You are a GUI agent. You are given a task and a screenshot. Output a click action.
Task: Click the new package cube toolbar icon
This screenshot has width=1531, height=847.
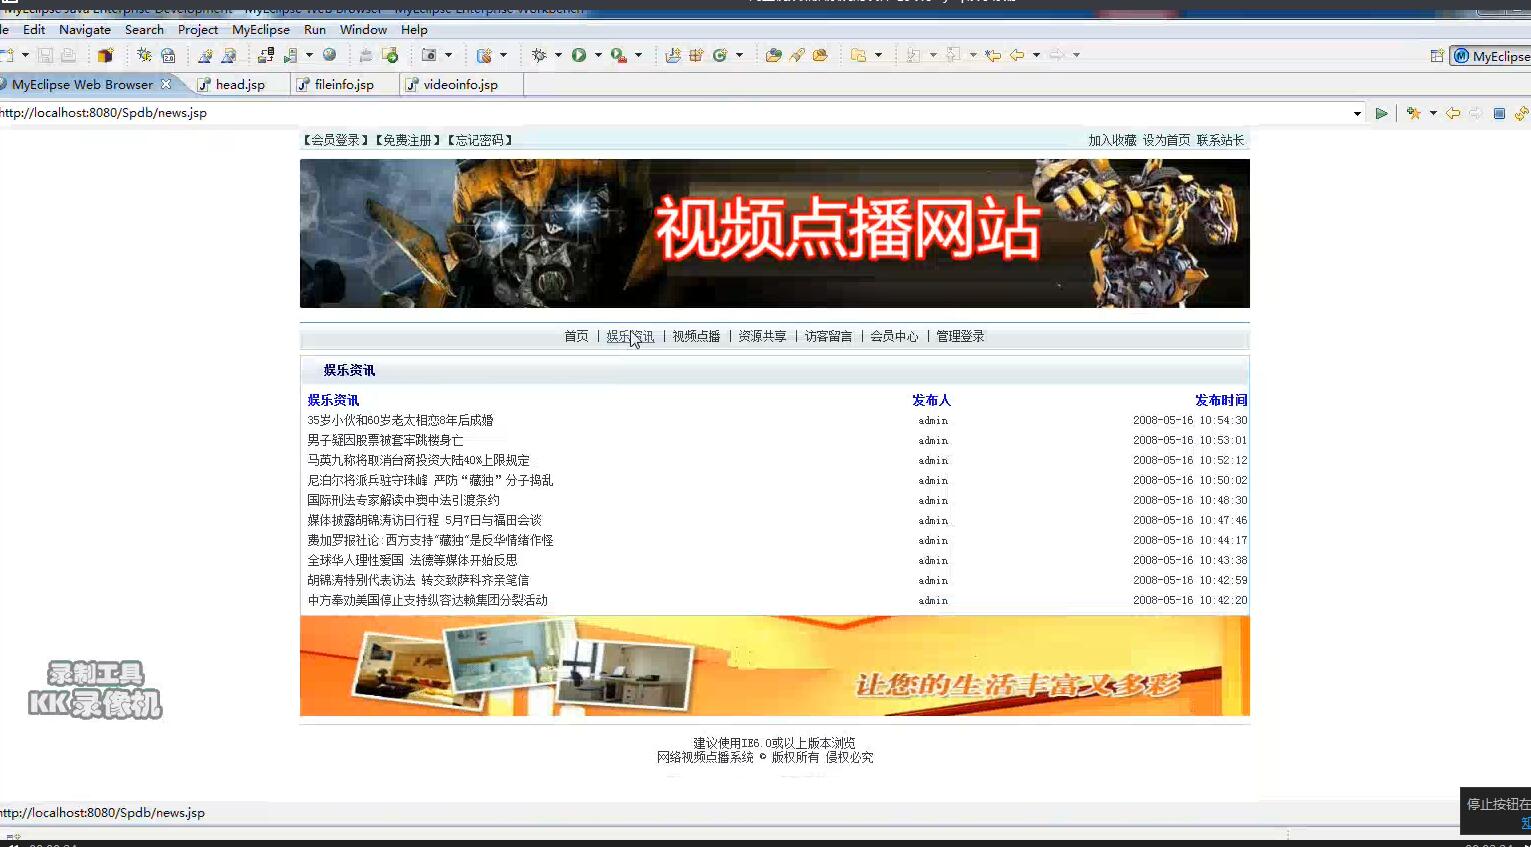click(105, 56)
